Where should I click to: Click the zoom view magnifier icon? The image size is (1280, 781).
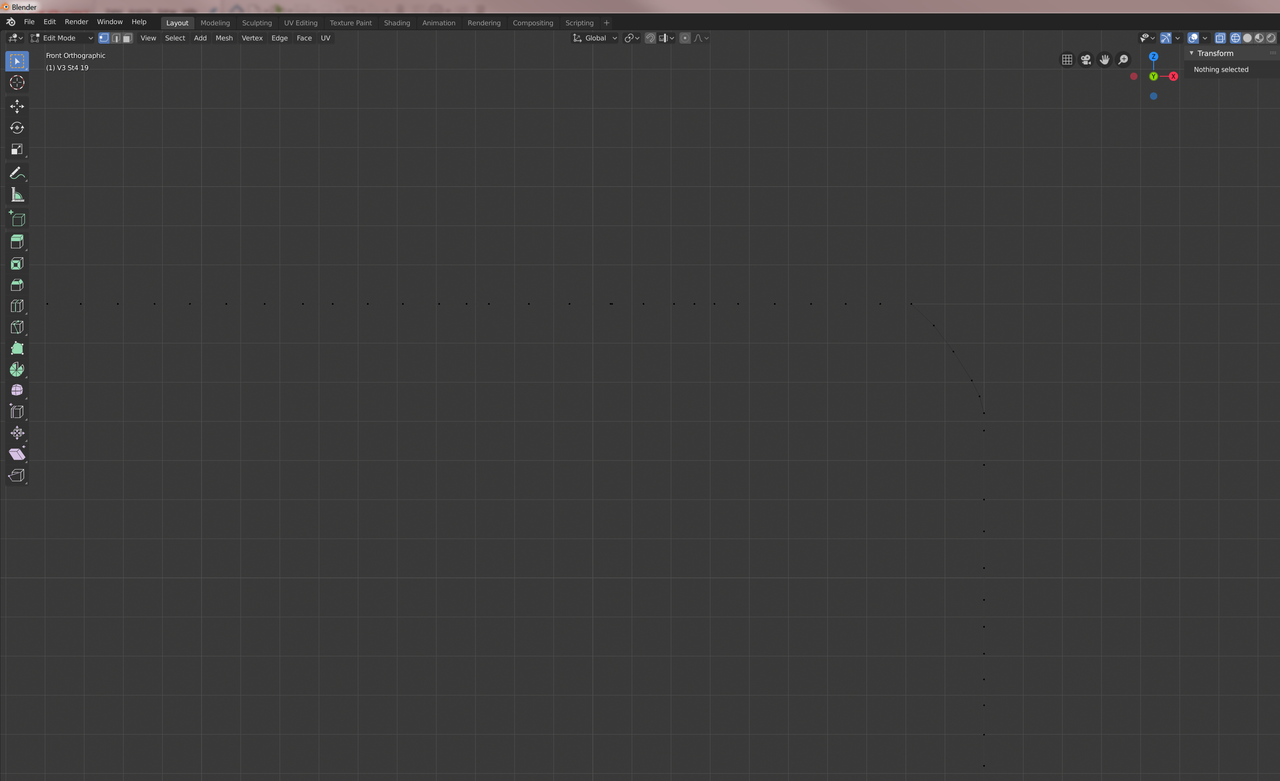[1123, 60]
